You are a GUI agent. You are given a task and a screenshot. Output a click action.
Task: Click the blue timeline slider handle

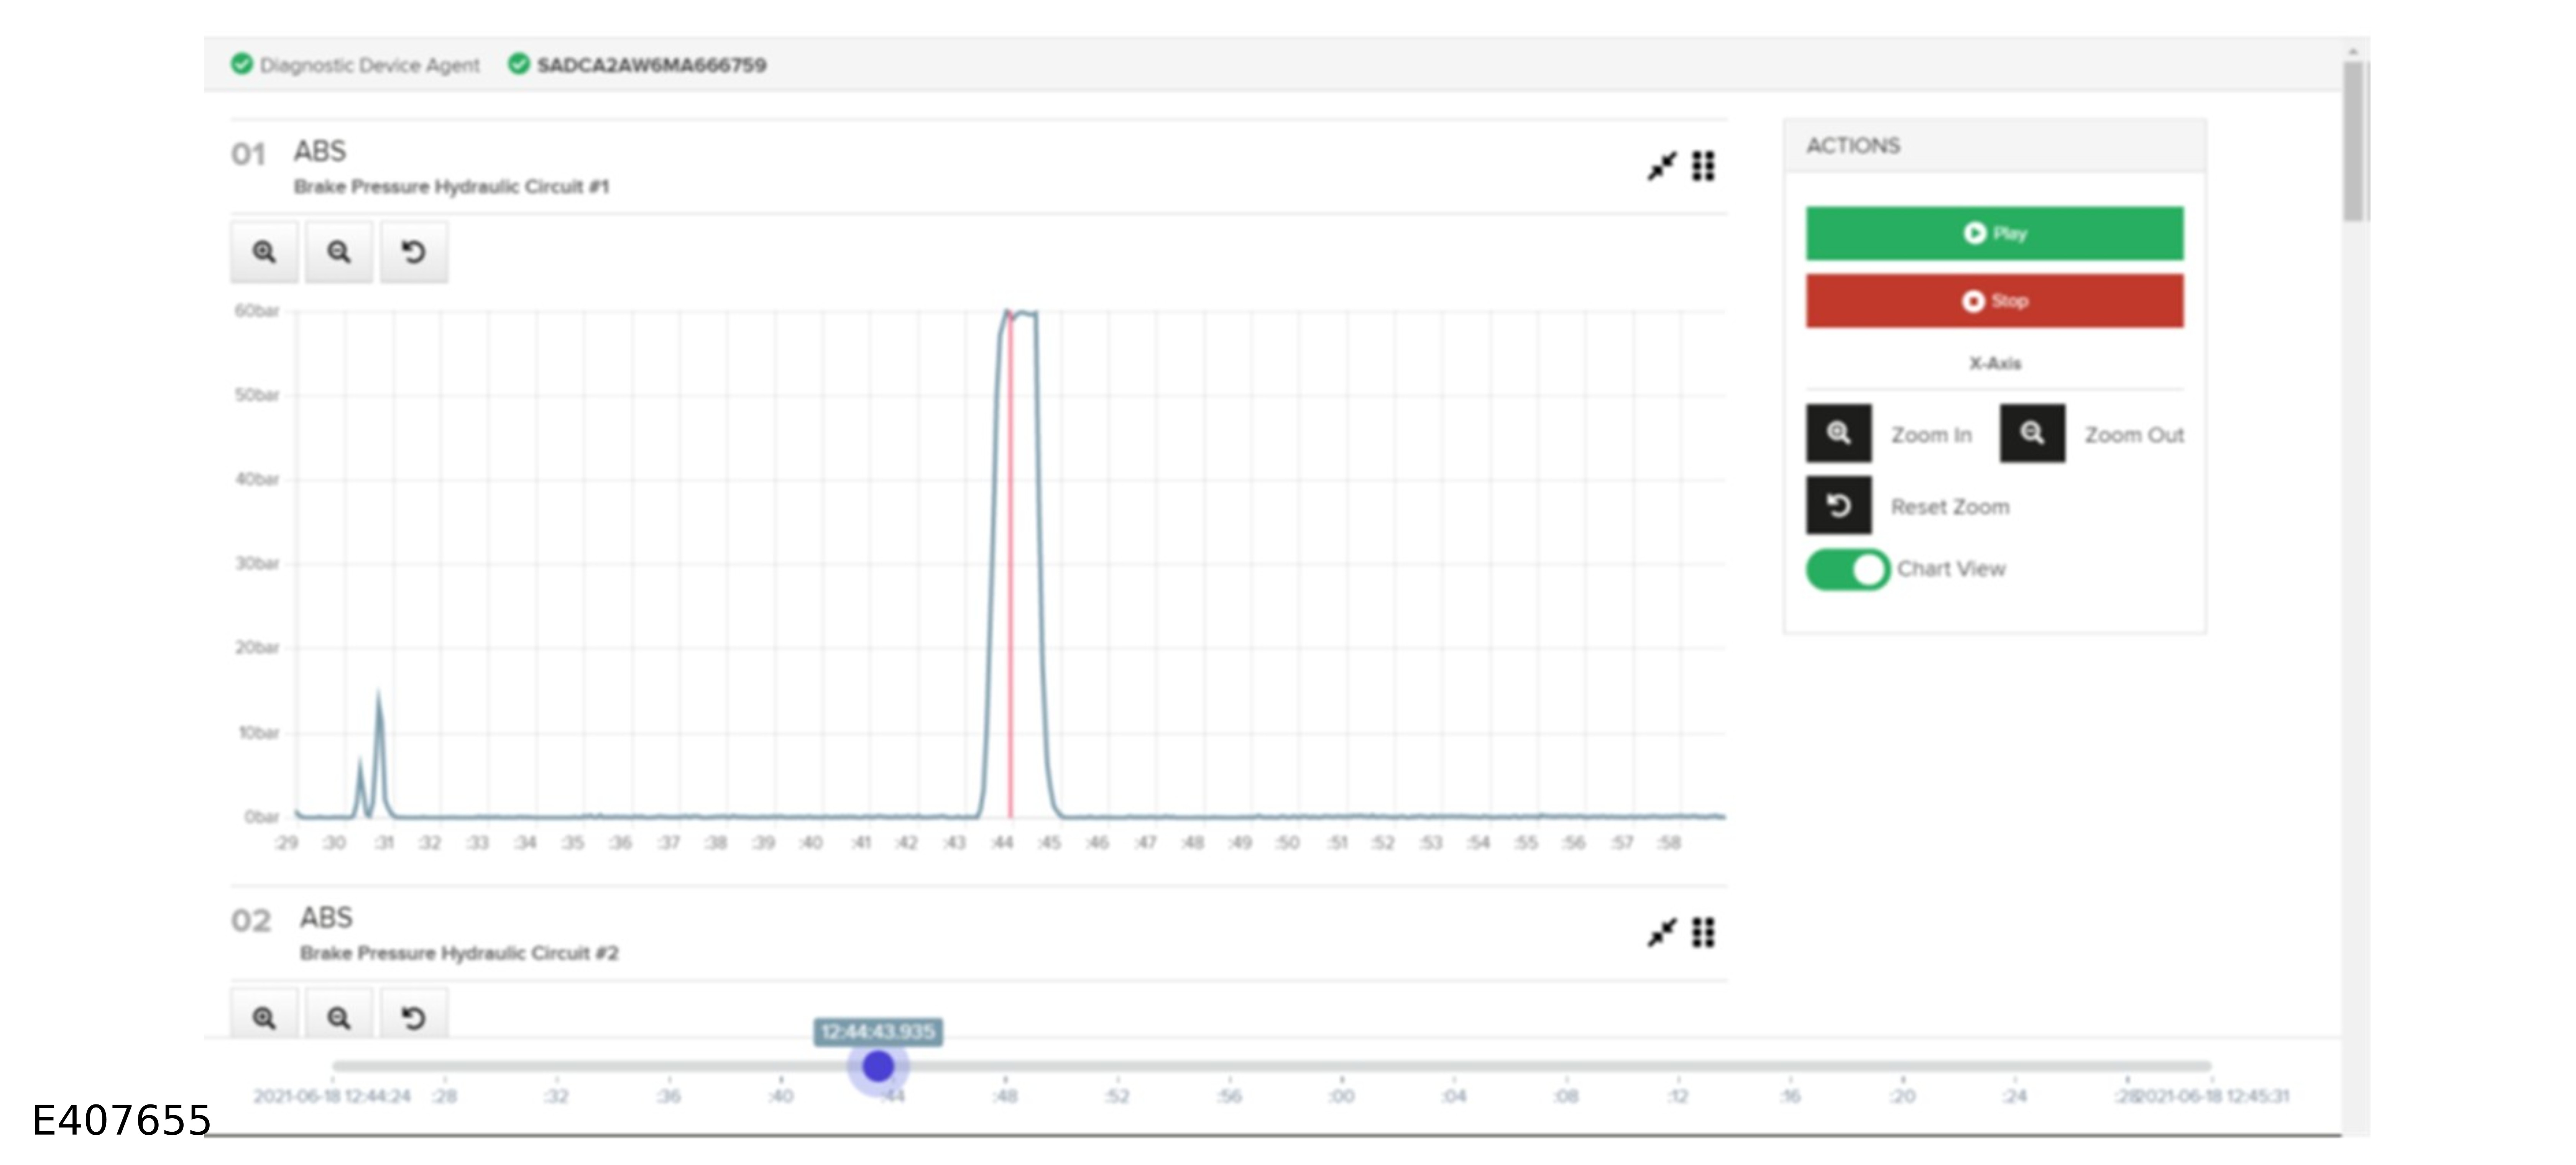coord(878,1066)
